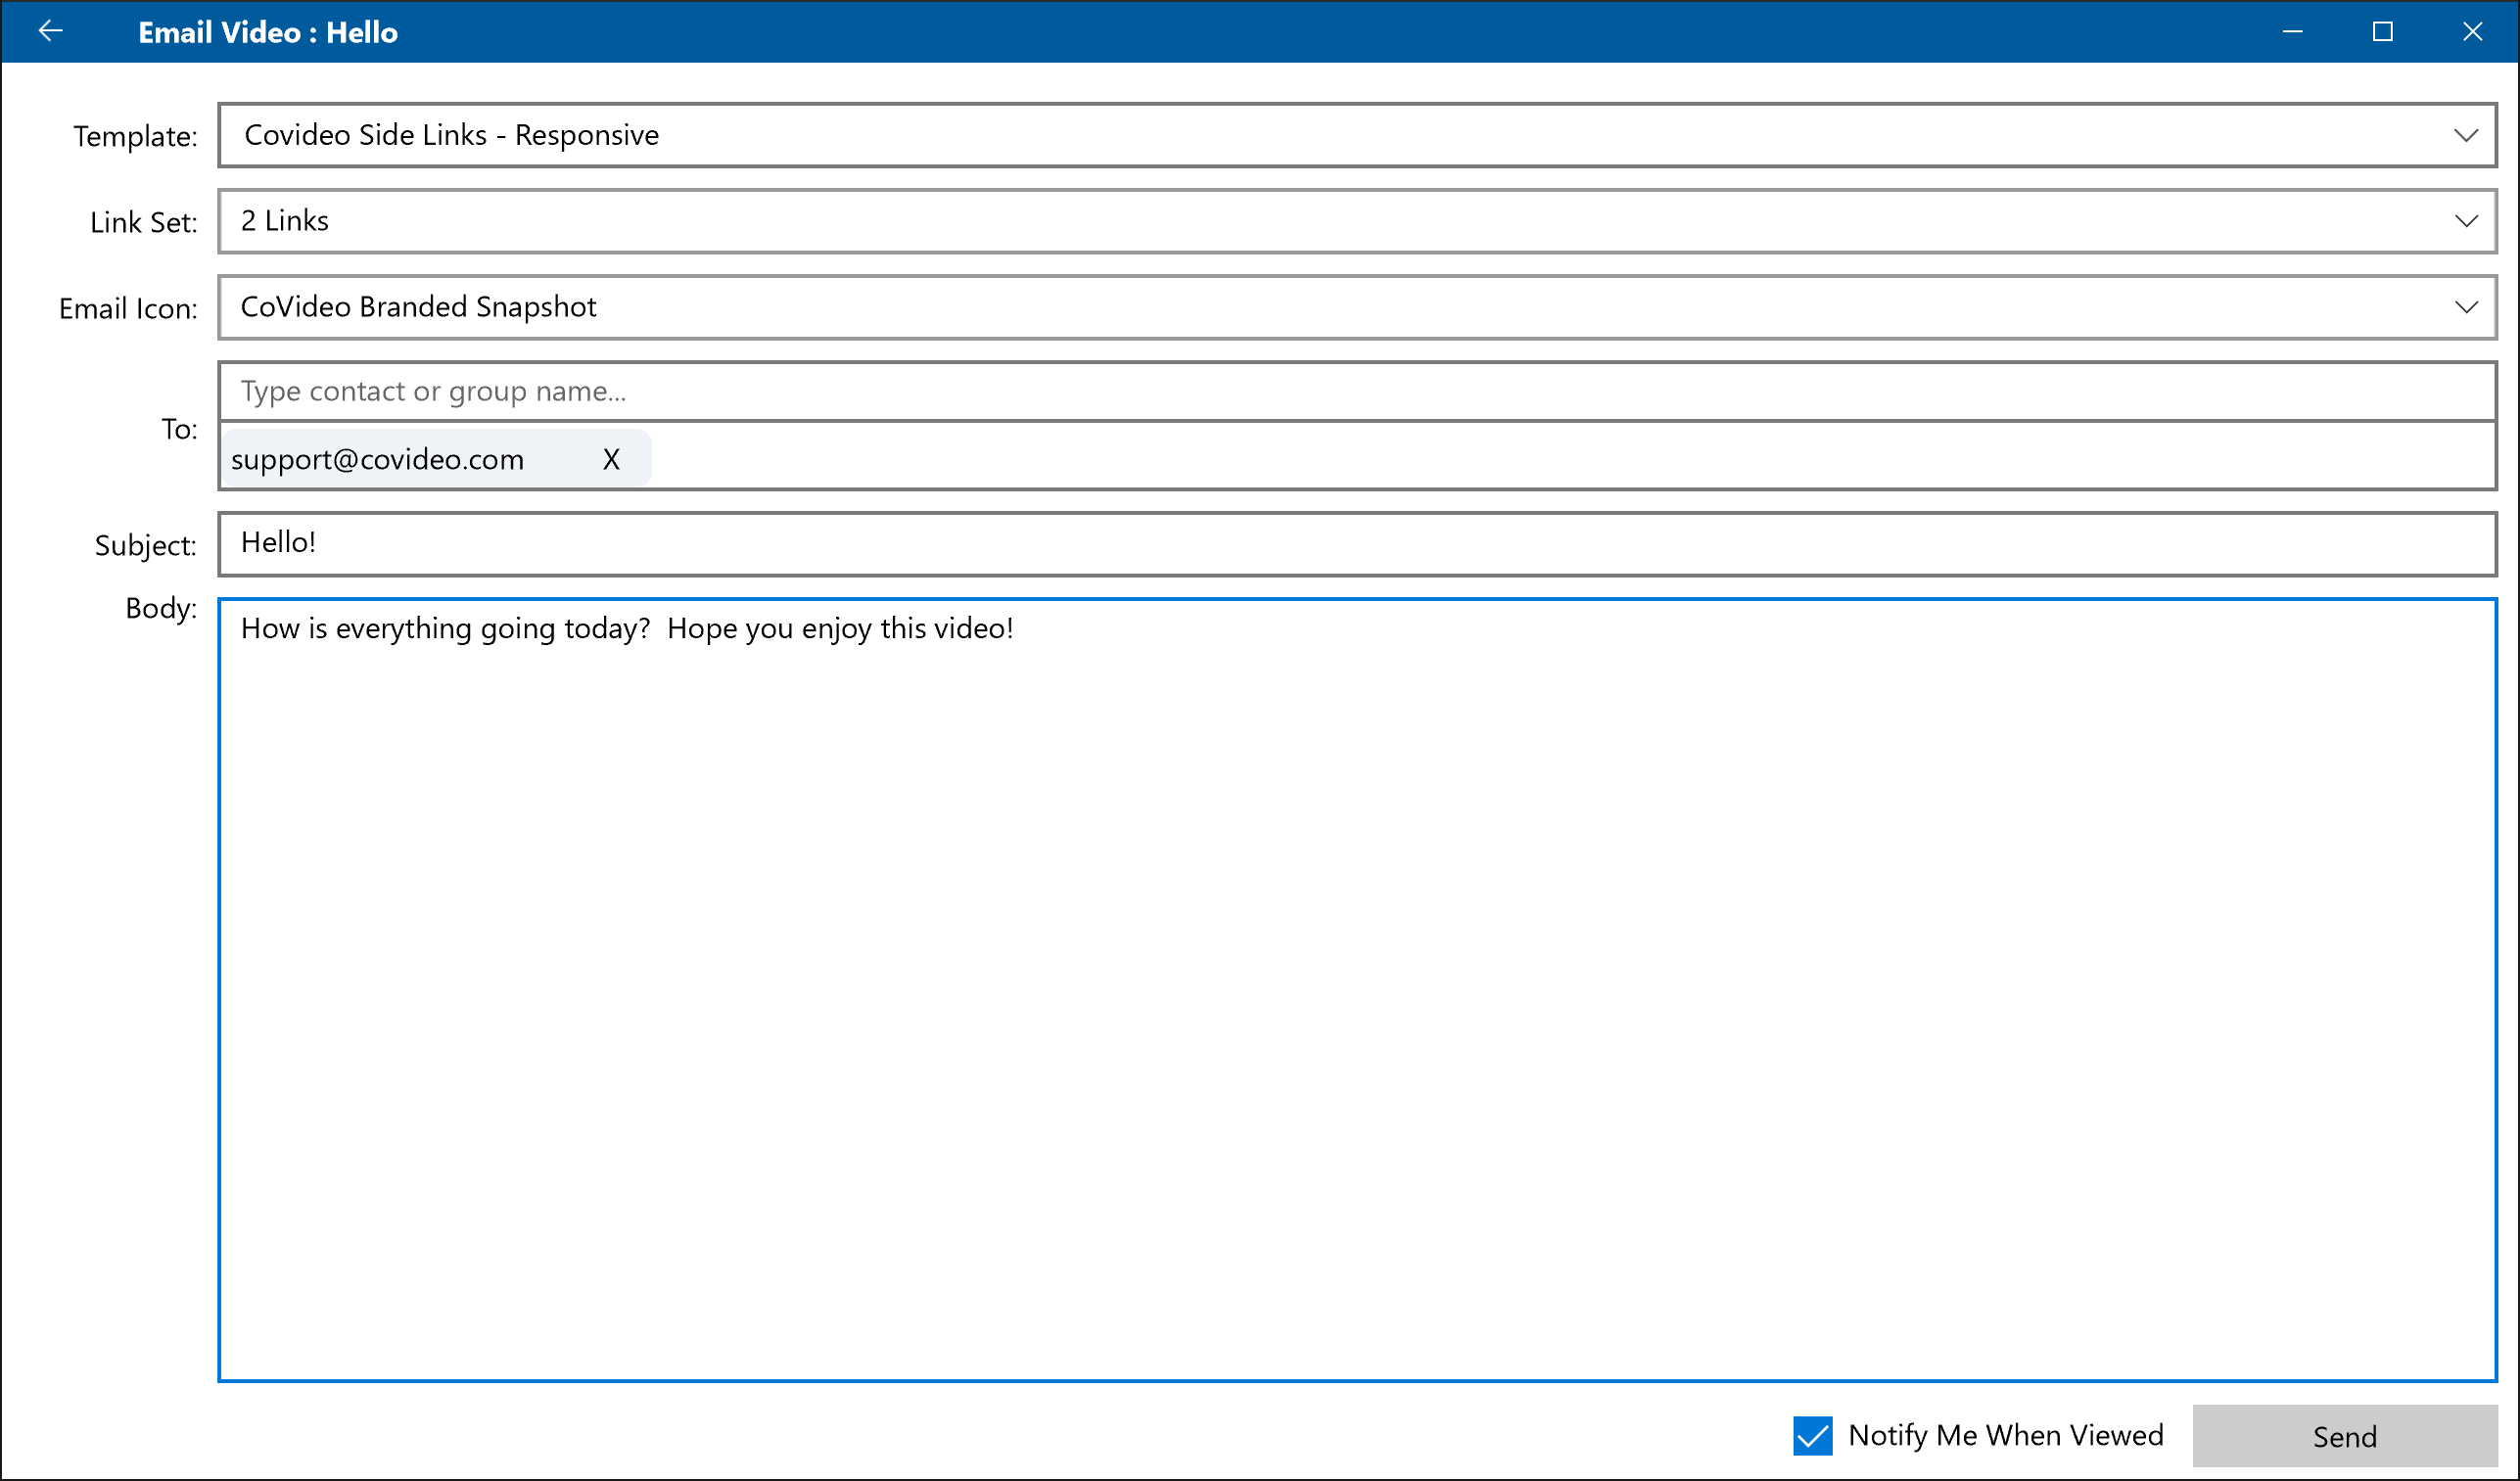Uncheck Notify Me When Viewed checkbox
The height and width of the screenshot is (1481, 2520).
tap(1812, 1436)
